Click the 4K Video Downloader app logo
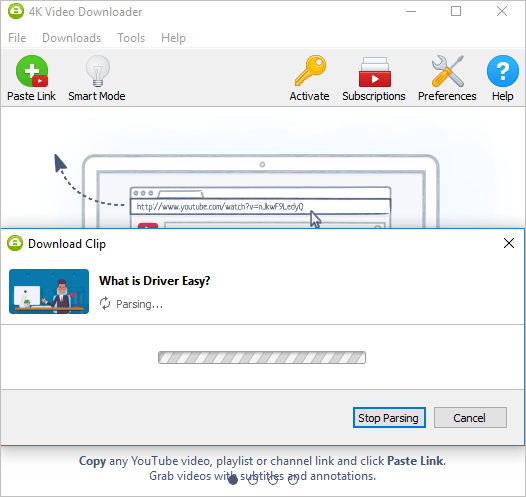The width and height of the screenshot is (526, 497). click(x=16, y=11)
